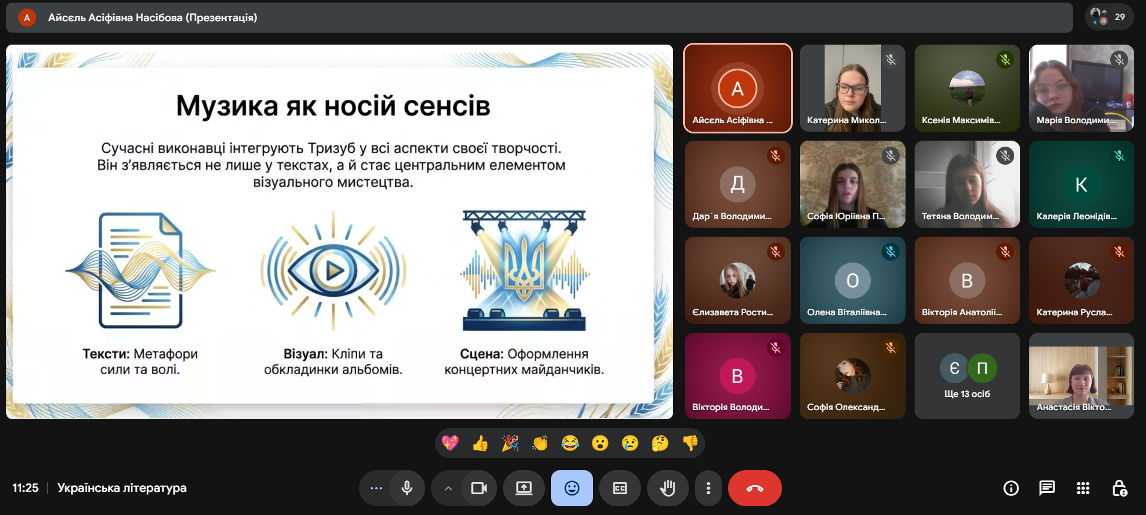Toggle the microphone button
This screenshot has height=515, width=1146.
(407, 488)
